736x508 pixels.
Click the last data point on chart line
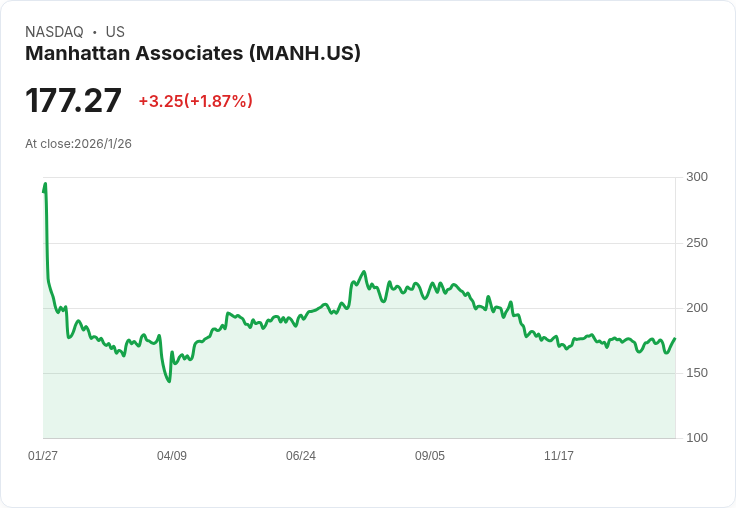[675, 339]
